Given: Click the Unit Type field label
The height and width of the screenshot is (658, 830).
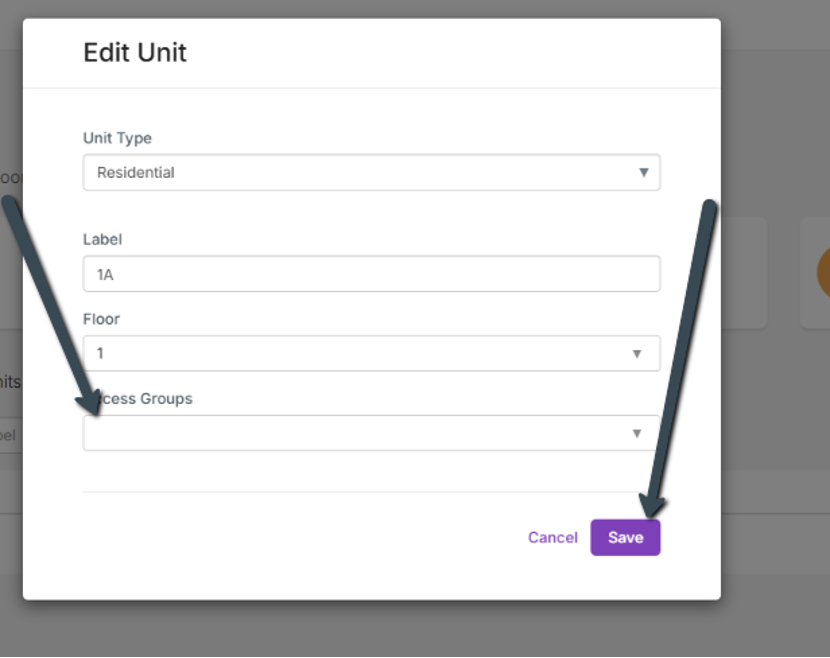Looking at the screenshot, I should click(x=117, y=138).
